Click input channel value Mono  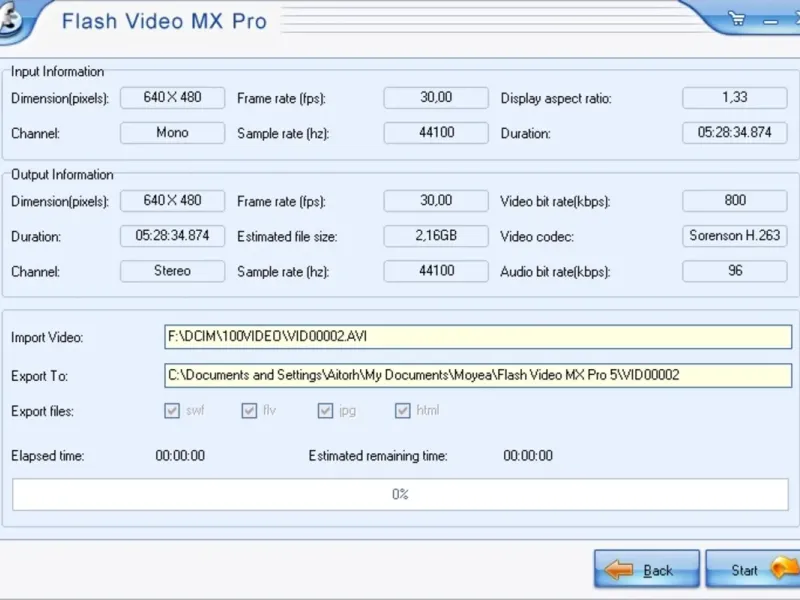(x=172, y=133)
